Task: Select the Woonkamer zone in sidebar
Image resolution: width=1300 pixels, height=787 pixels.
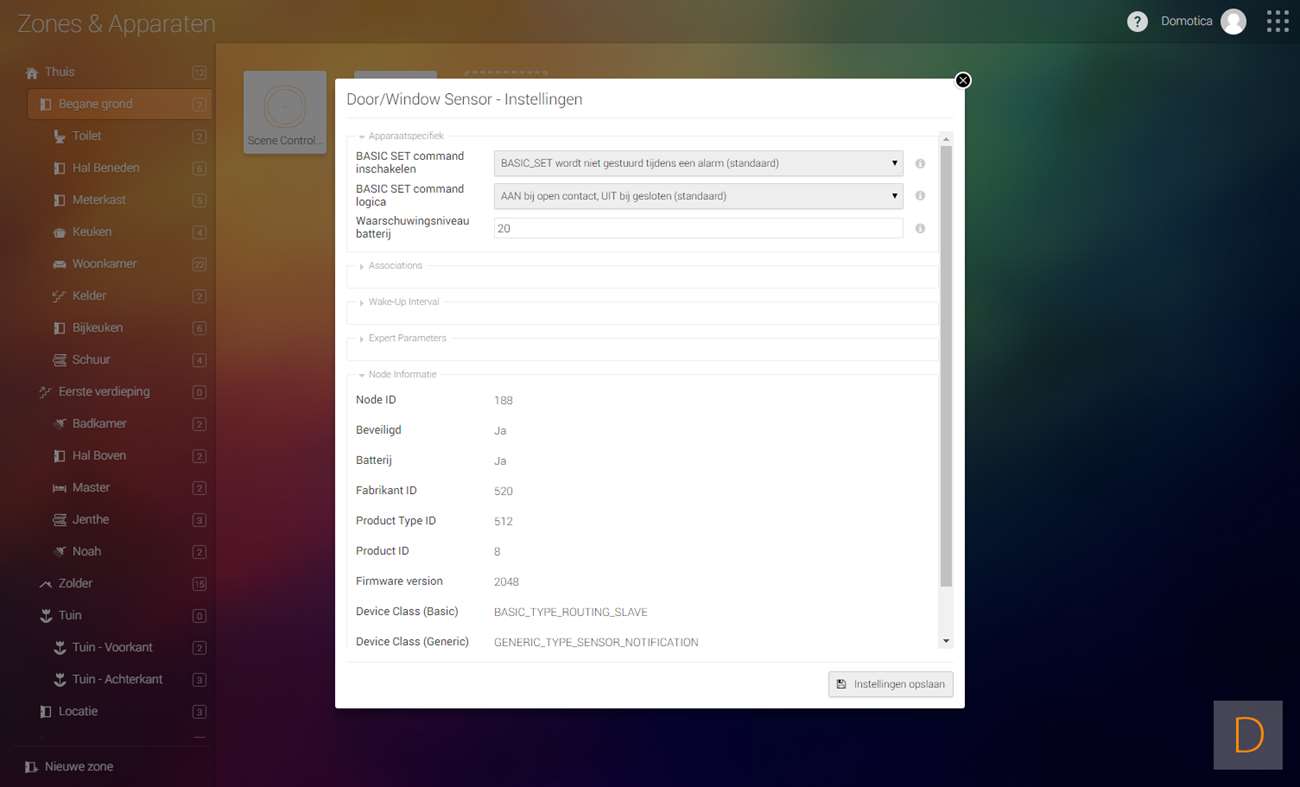Action: click(x=104, y=264)
